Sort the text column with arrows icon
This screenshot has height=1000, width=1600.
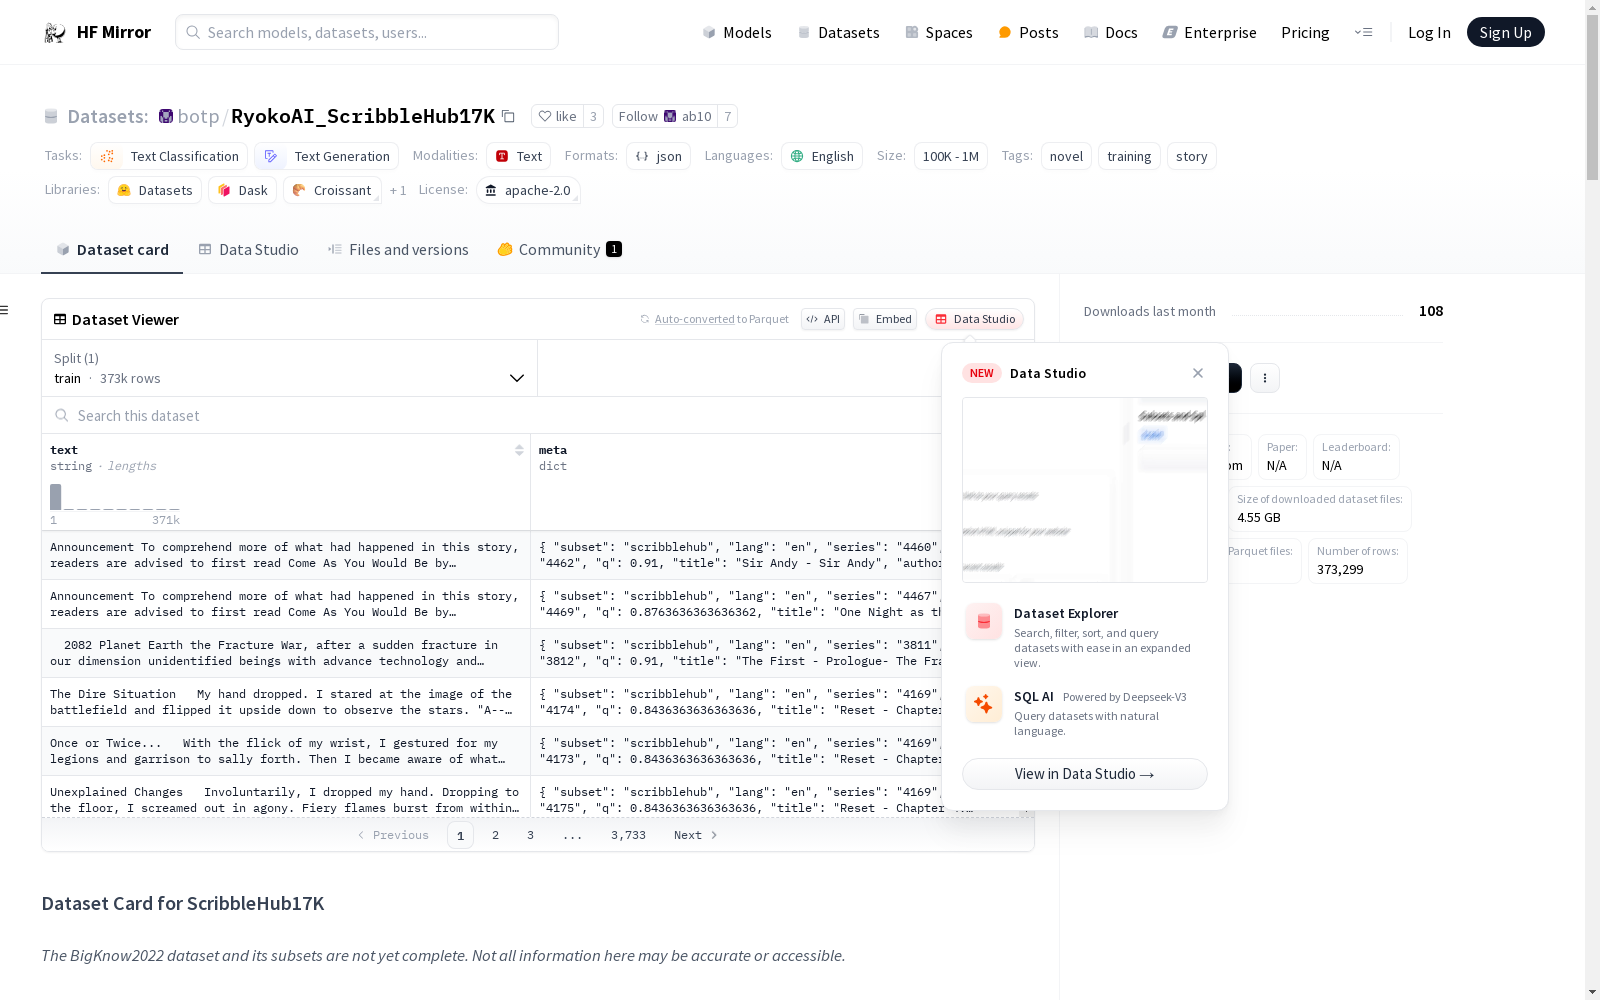(519, 451)
